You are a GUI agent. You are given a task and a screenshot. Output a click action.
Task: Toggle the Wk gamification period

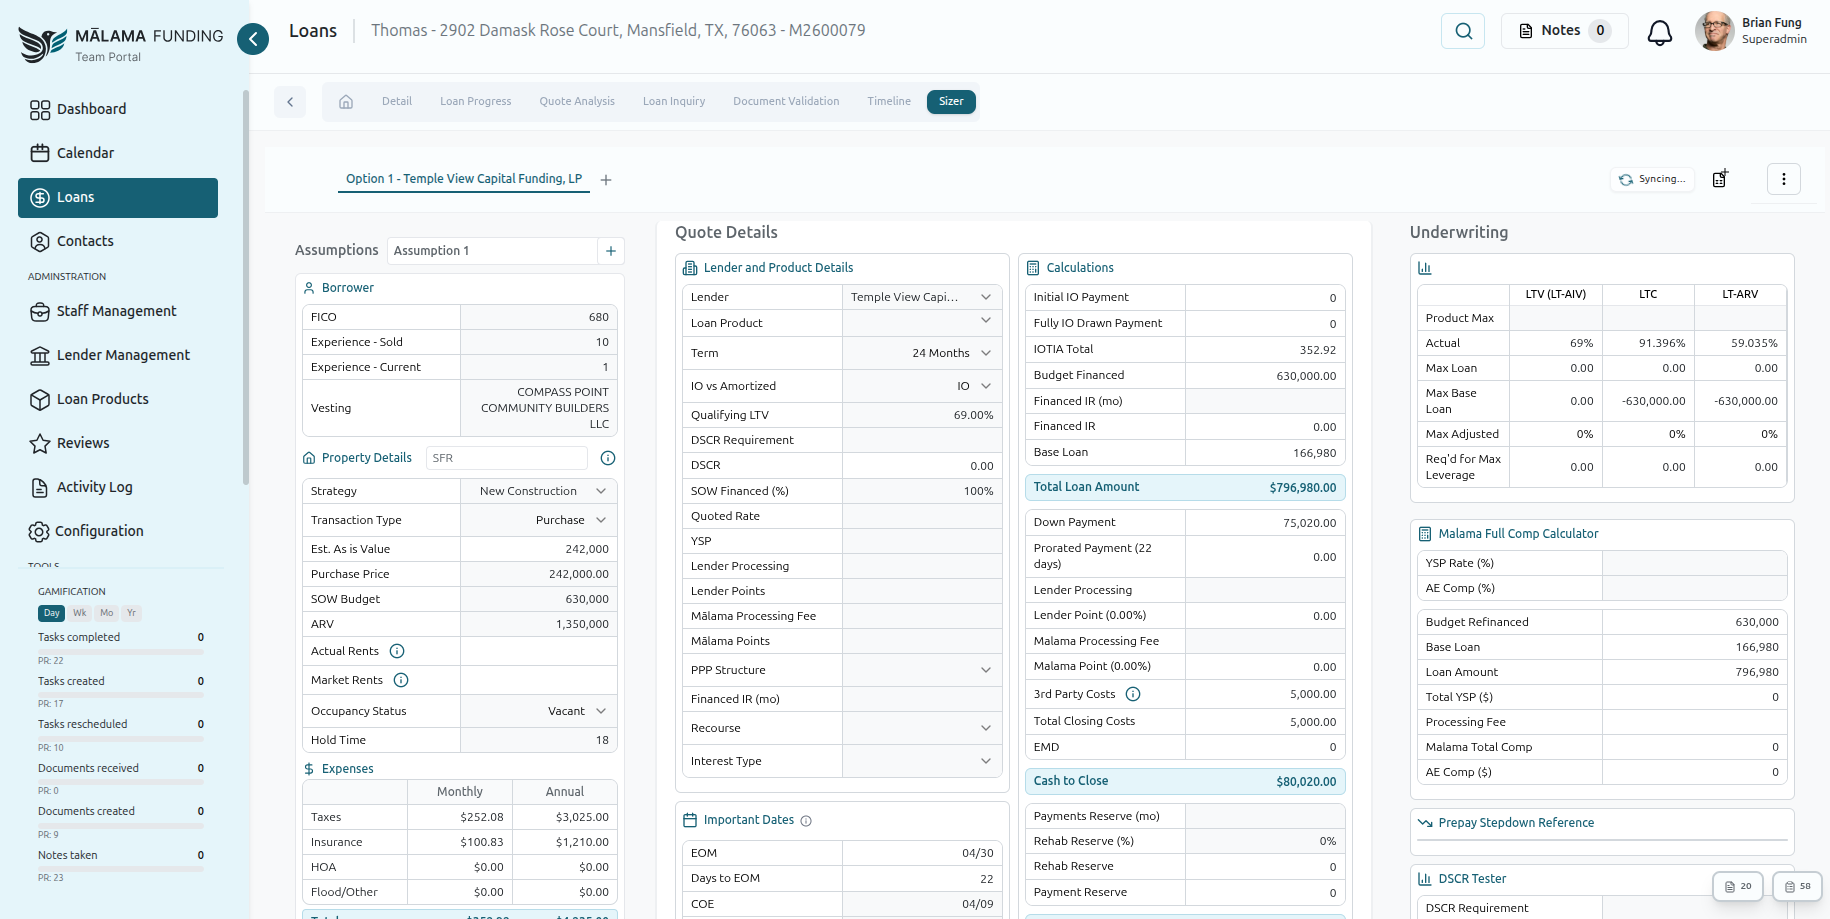tap(79, 613)
